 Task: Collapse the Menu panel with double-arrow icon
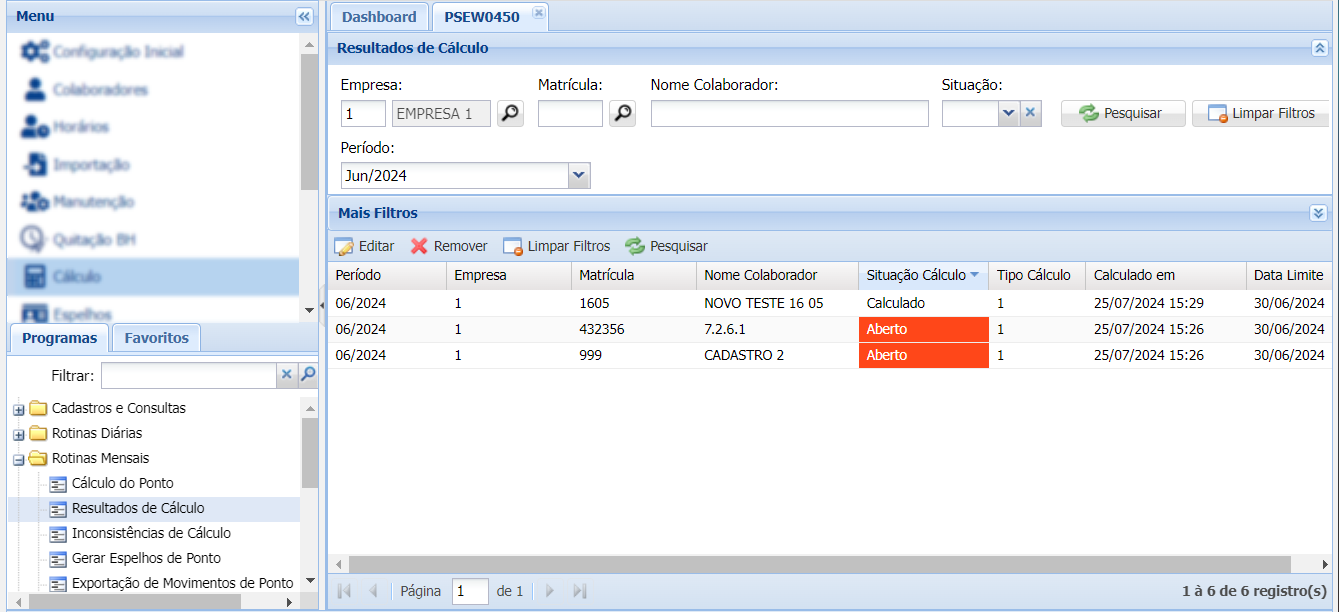(x=304, y=16)
